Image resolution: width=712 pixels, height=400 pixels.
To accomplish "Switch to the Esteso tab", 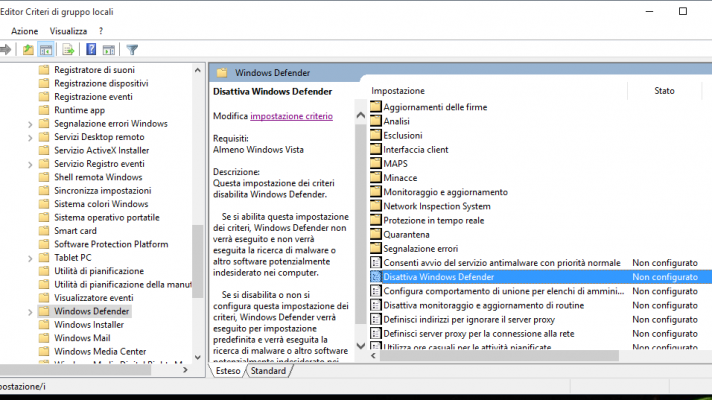I will tap(228, 371).
